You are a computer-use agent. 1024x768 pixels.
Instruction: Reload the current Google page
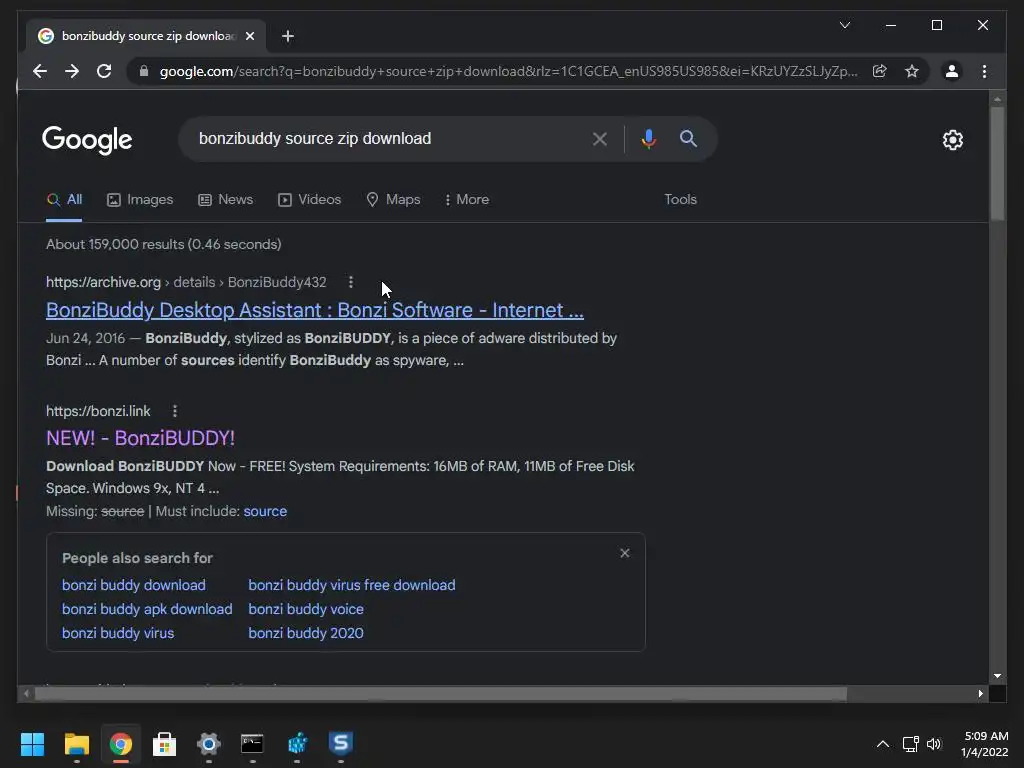click(x=104, y=71)
